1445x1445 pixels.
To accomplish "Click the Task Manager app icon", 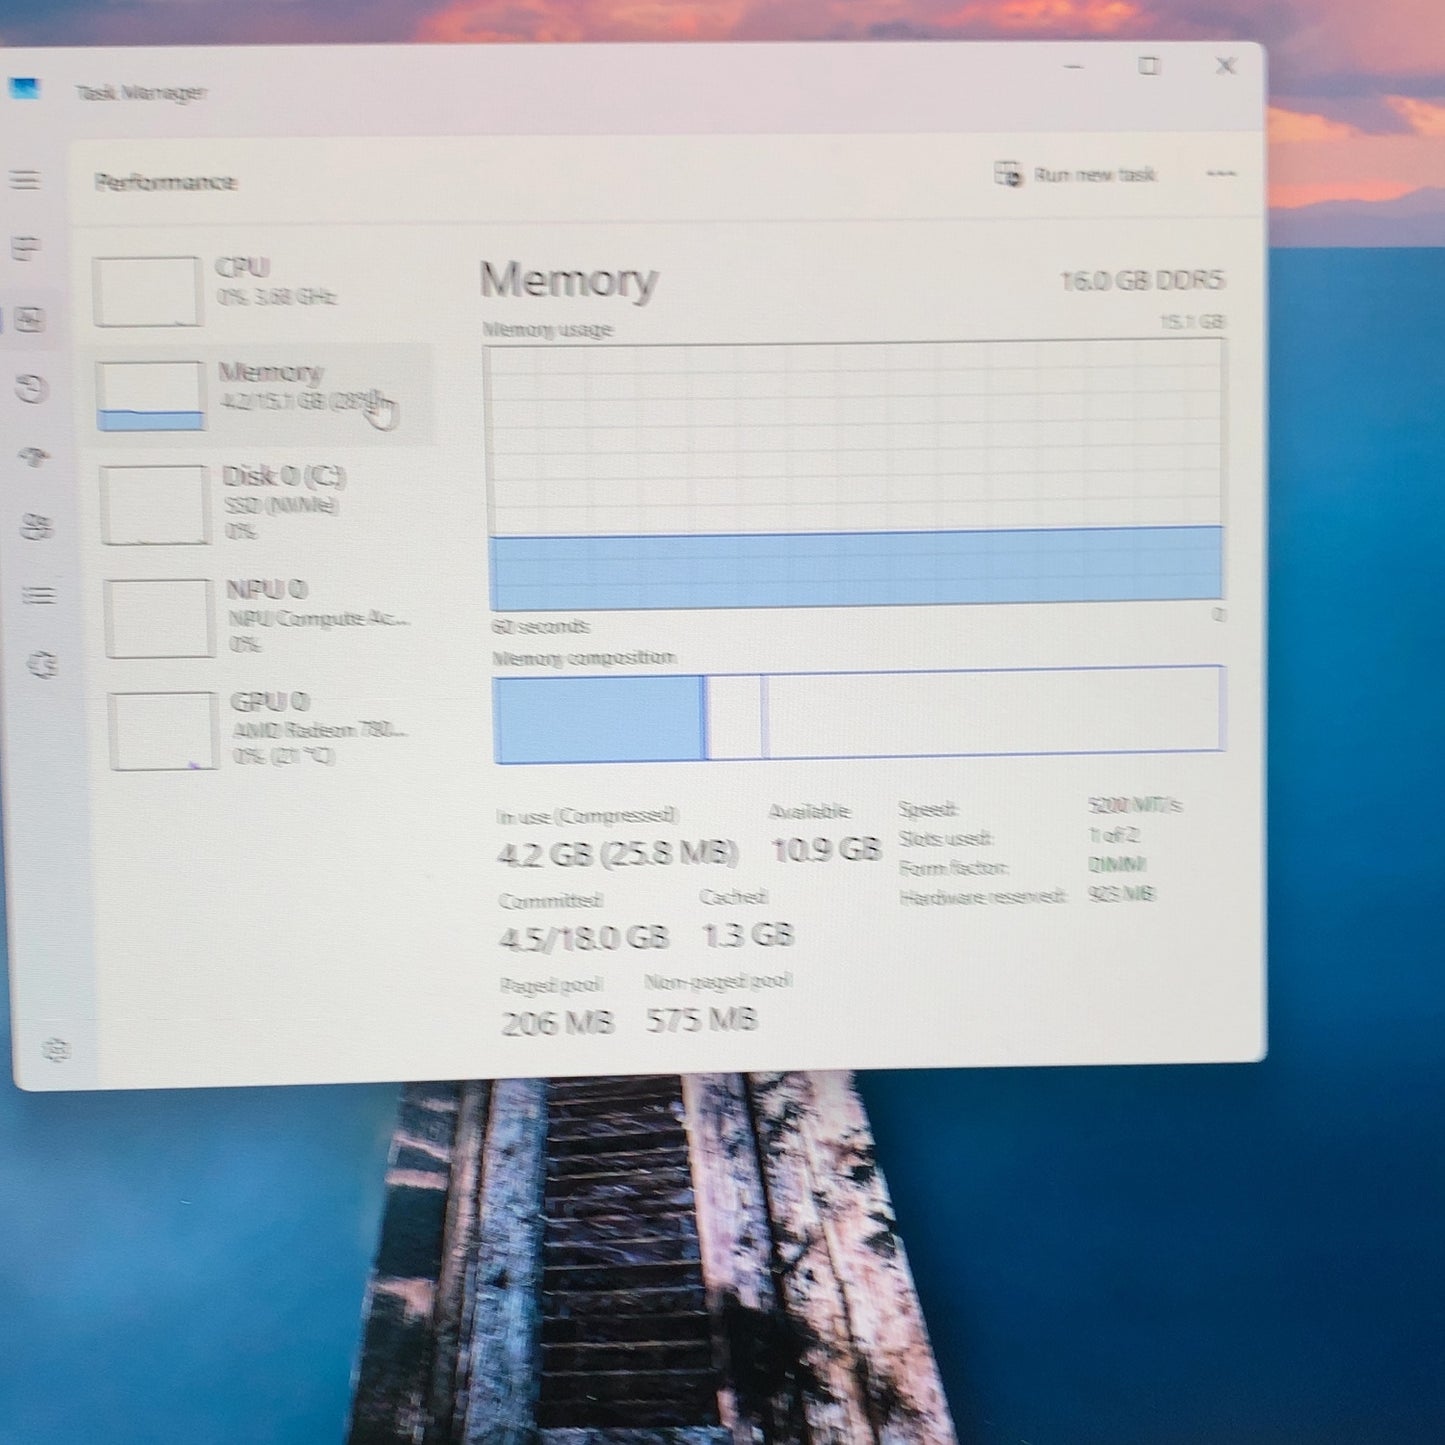I will tap(24, 89).
